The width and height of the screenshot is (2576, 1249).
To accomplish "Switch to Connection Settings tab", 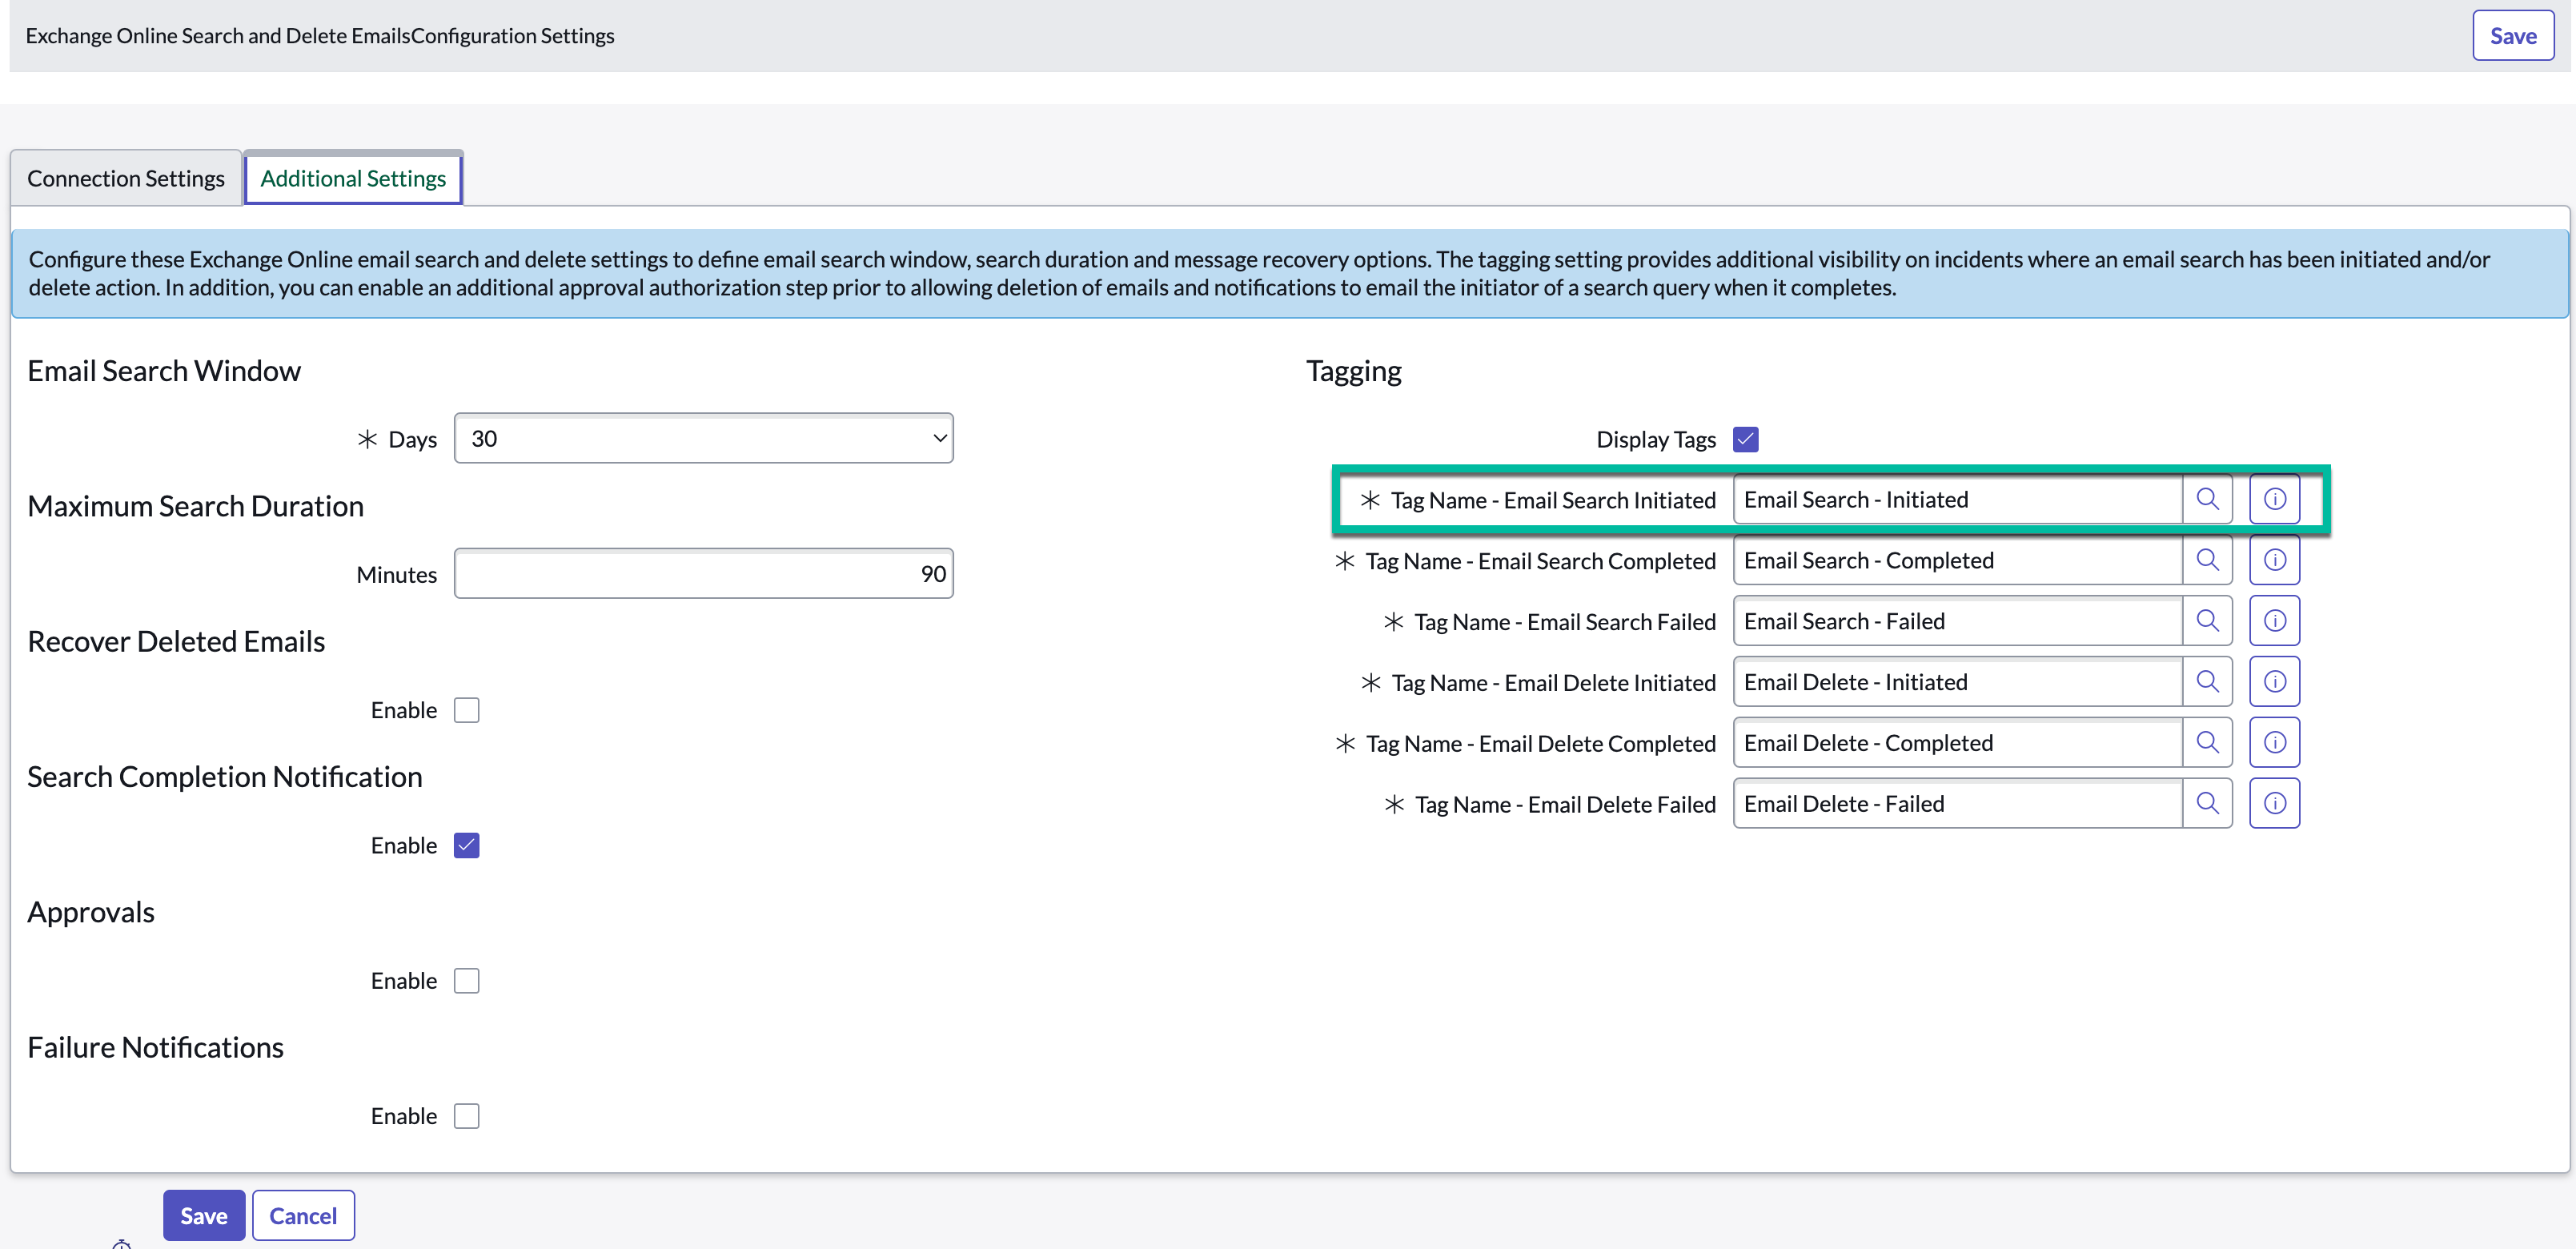I will 126,178.
